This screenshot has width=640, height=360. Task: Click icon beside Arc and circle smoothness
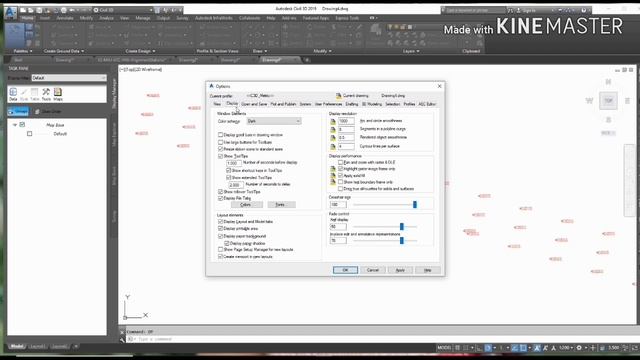click(x=333, y=121)
